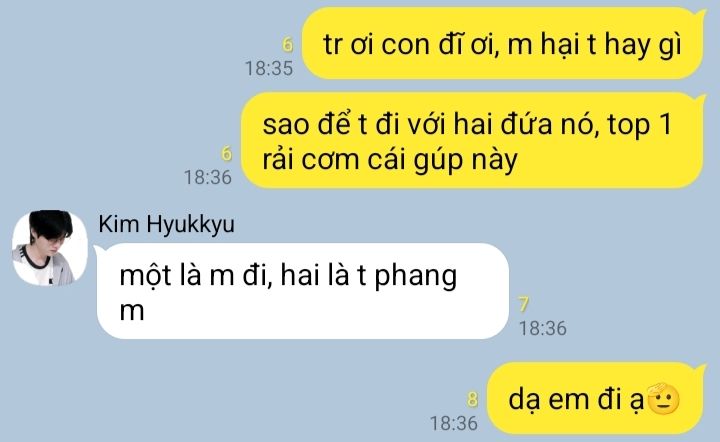Screen dimensions: 720x442
Task: Tap the unread count 7 indicator
Action: point(523,304)
